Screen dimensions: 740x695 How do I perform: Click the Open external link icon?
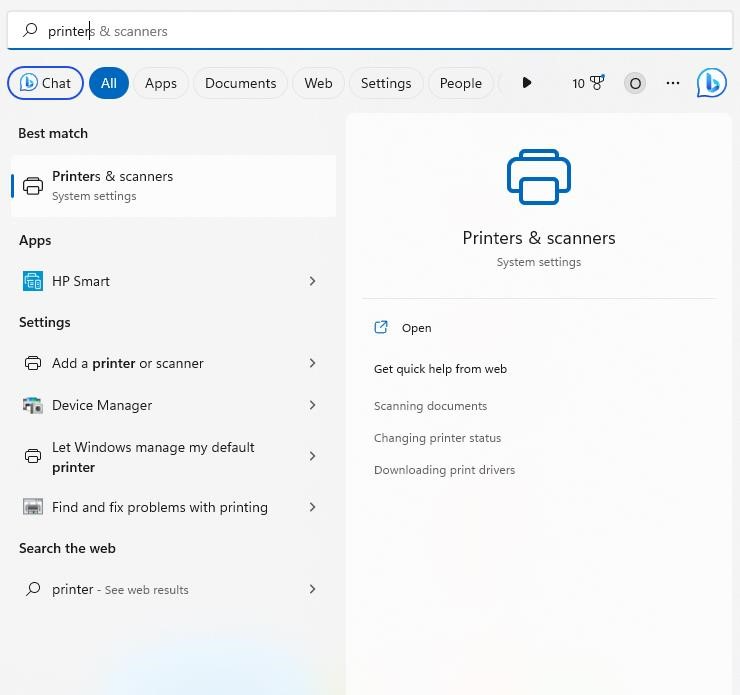pyautogui.click(x=381, y=327)
